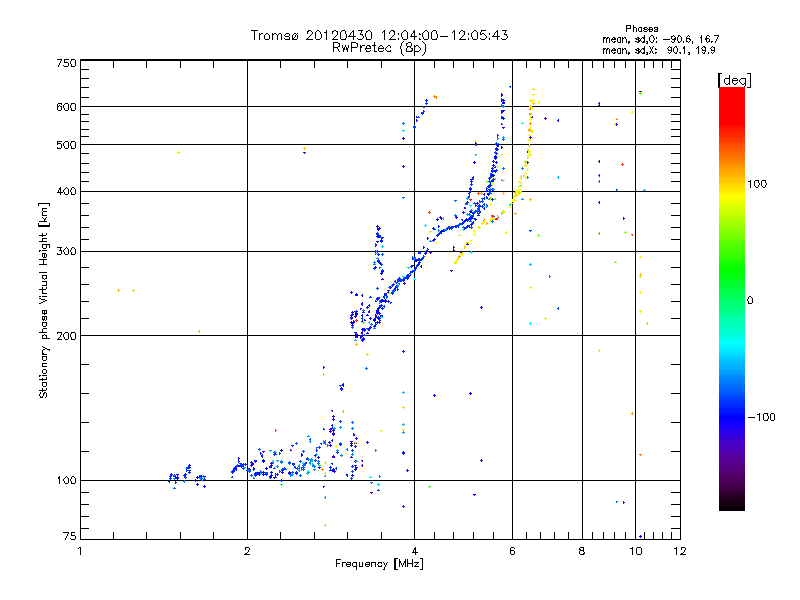Click the x-axis tick '10'

[x=635, y=551]
